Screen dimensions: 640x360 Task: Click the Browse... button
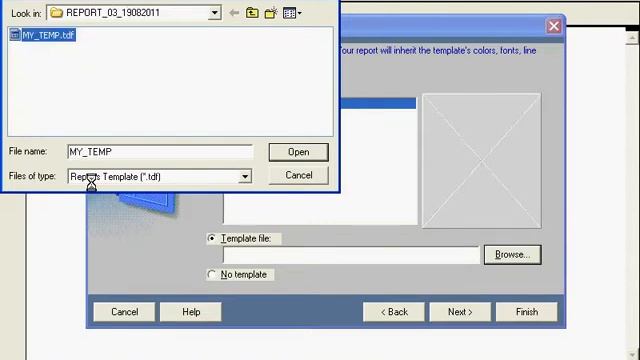[x=513, y=255]
